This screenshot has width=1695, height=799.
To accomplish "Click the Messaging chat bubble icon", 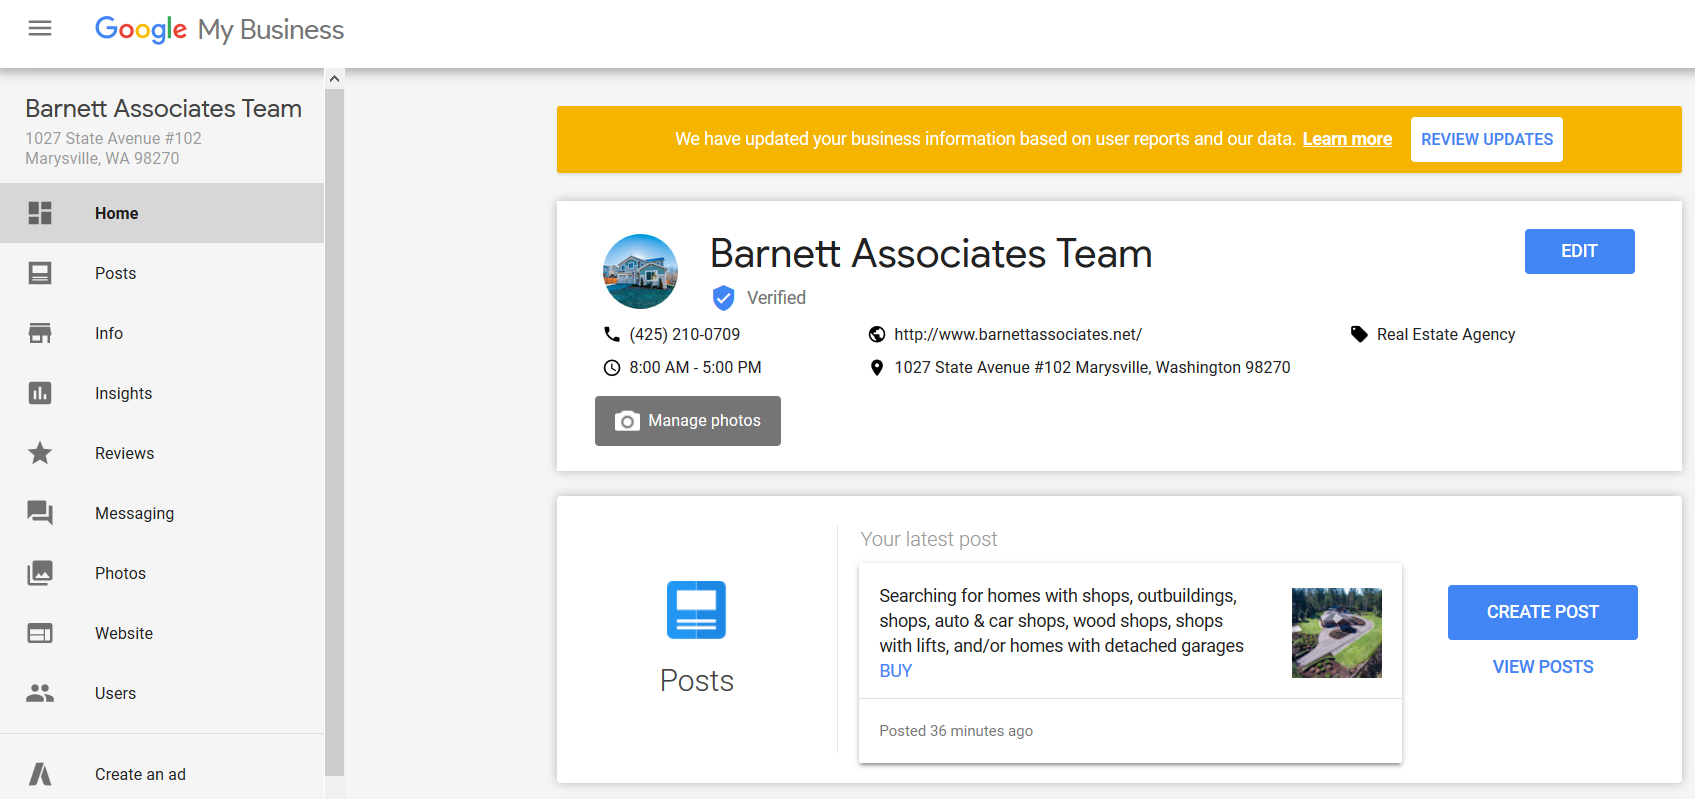I will [x=40, y=513].
